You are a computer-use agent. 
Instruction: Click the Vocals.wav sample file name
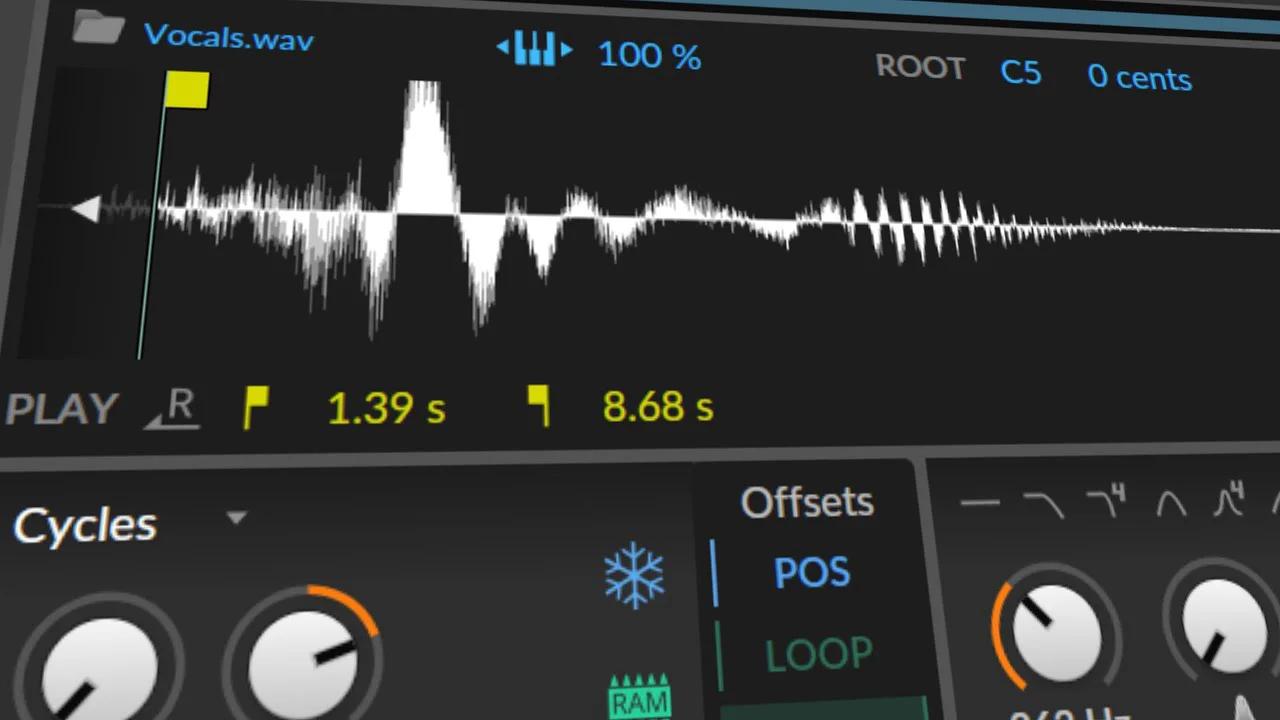pyautogui.click(x=229, y=37)
